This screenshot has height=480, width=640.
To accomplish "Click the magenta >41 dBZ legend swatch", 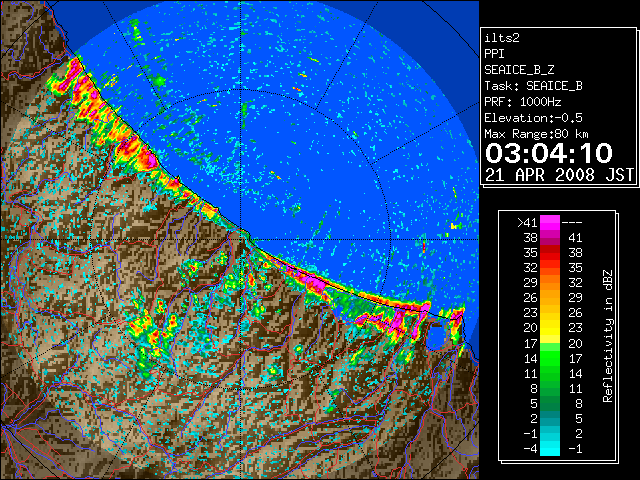I will click(x=550, y=222).
